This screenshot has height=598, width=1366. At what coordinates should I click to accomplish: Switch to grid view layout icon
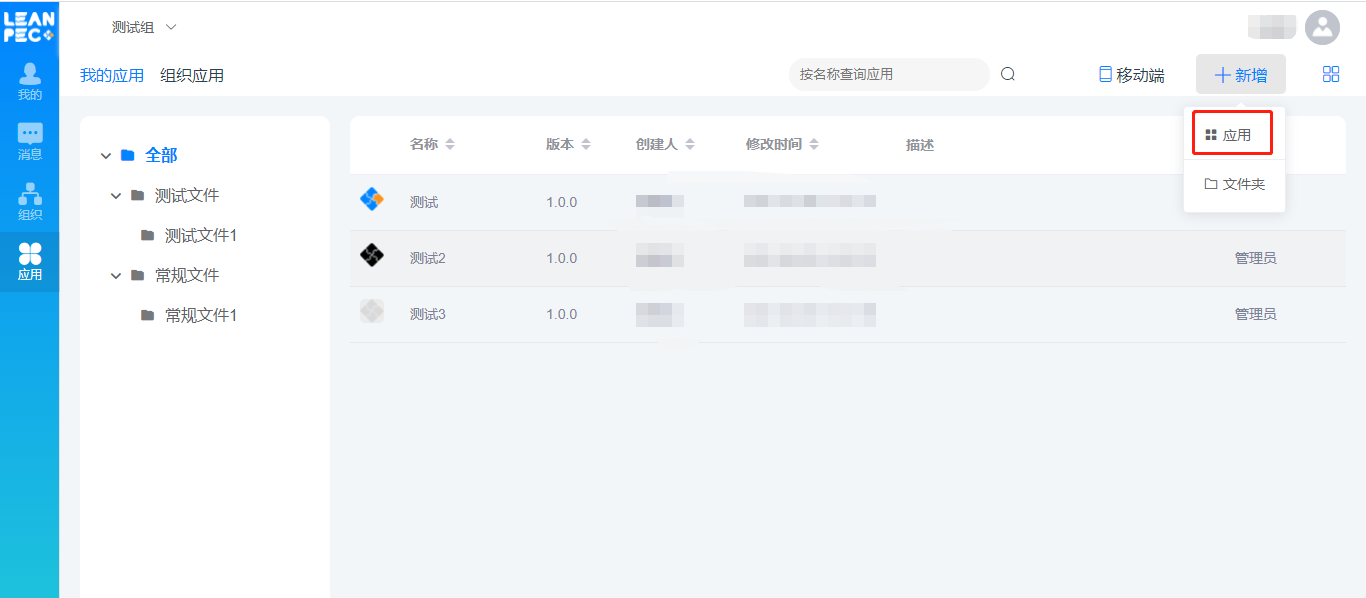(x=1331, y=74)
